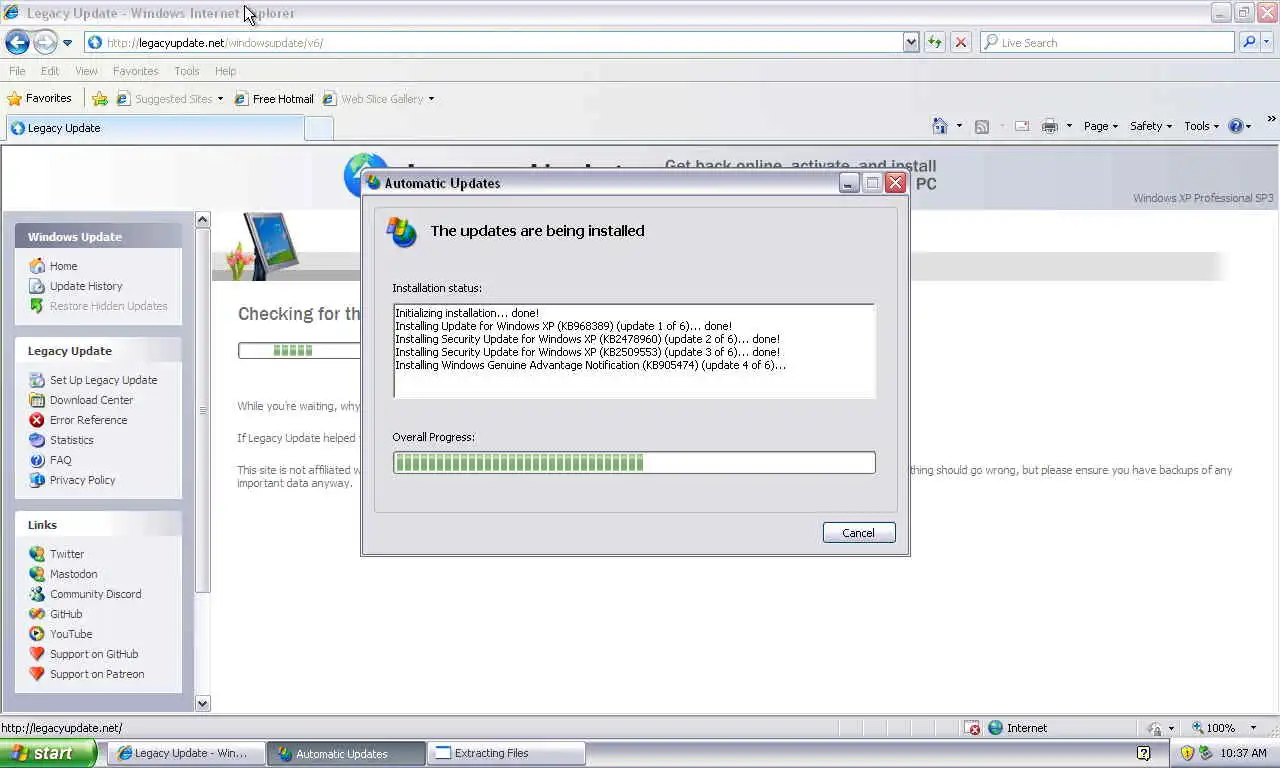Click the Refresh page icon

[935, 42]
